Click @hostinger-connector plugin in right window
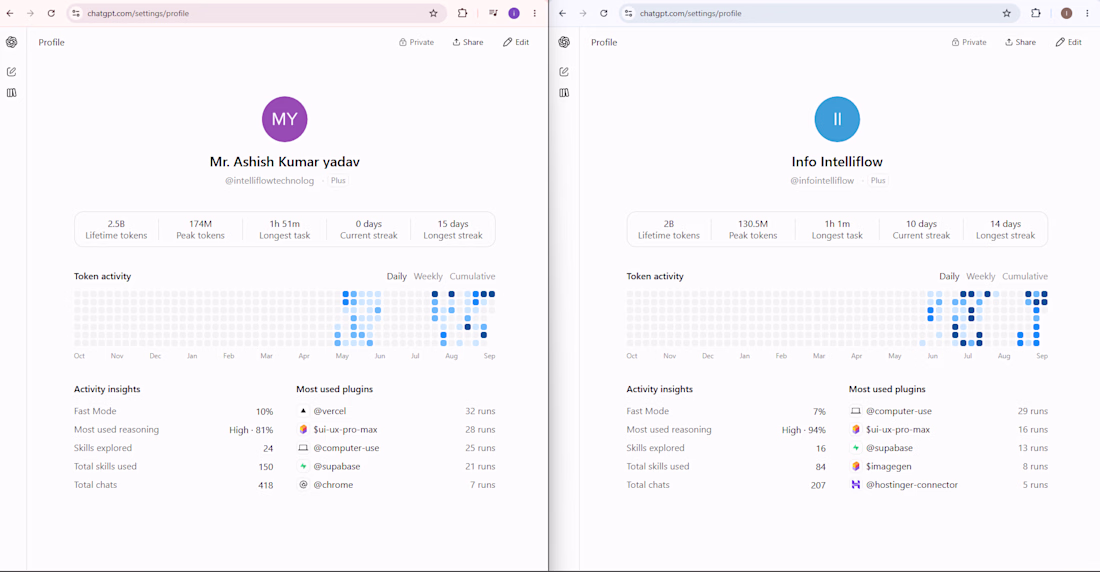Screen dimensions: 1100x572 (x=948, y=485)
